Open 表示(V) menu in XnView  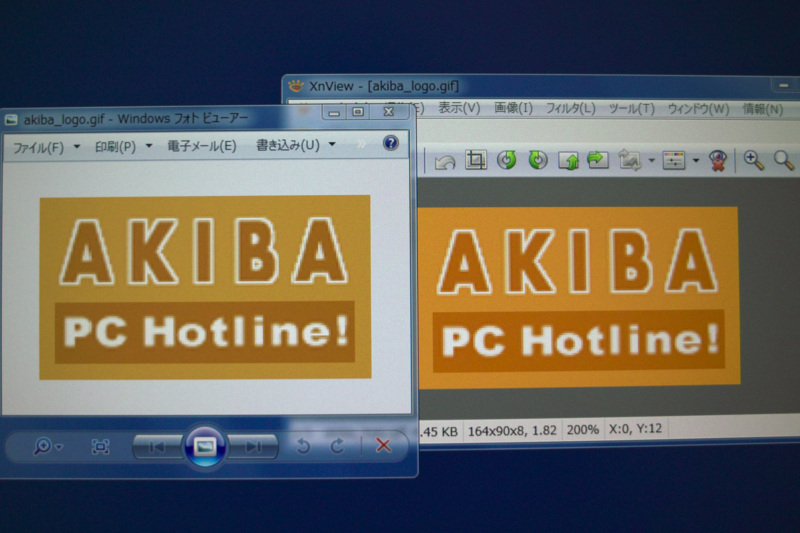459,108
